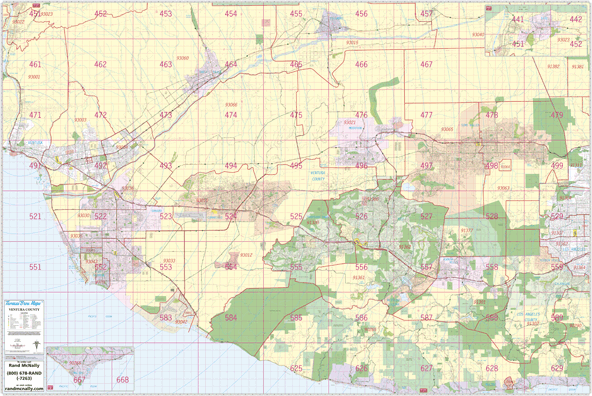
Task: Click grid number 441 in the top-right inset
Action: point(518,19)
